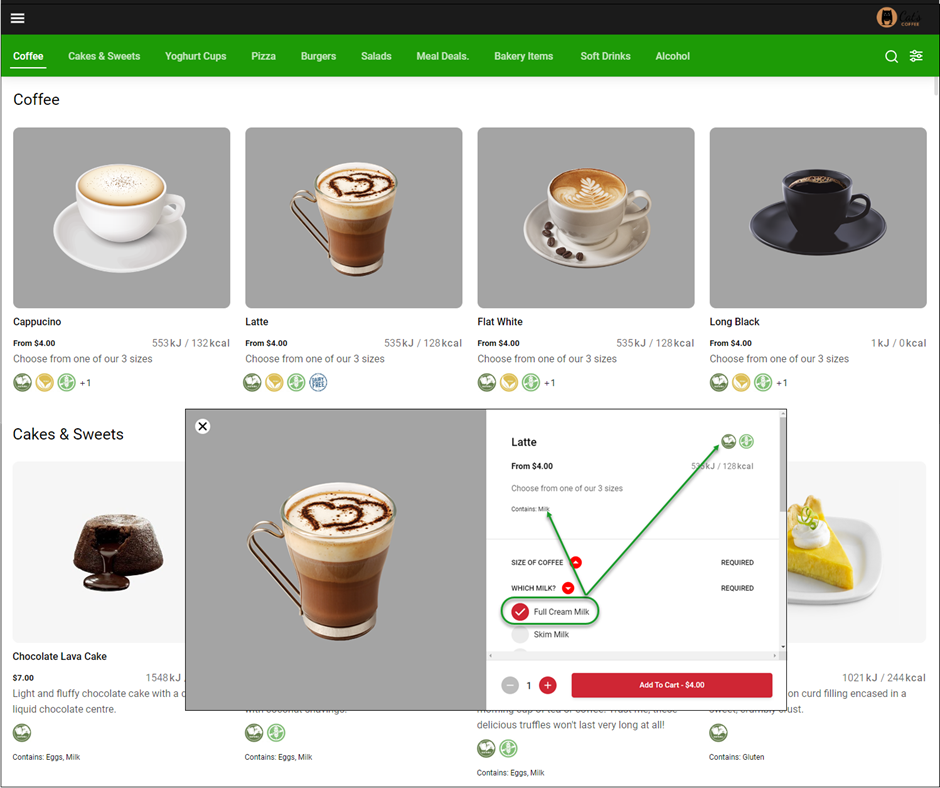Select the Soft Drinks tab
The image size is (940, 788).
[605, 56]
